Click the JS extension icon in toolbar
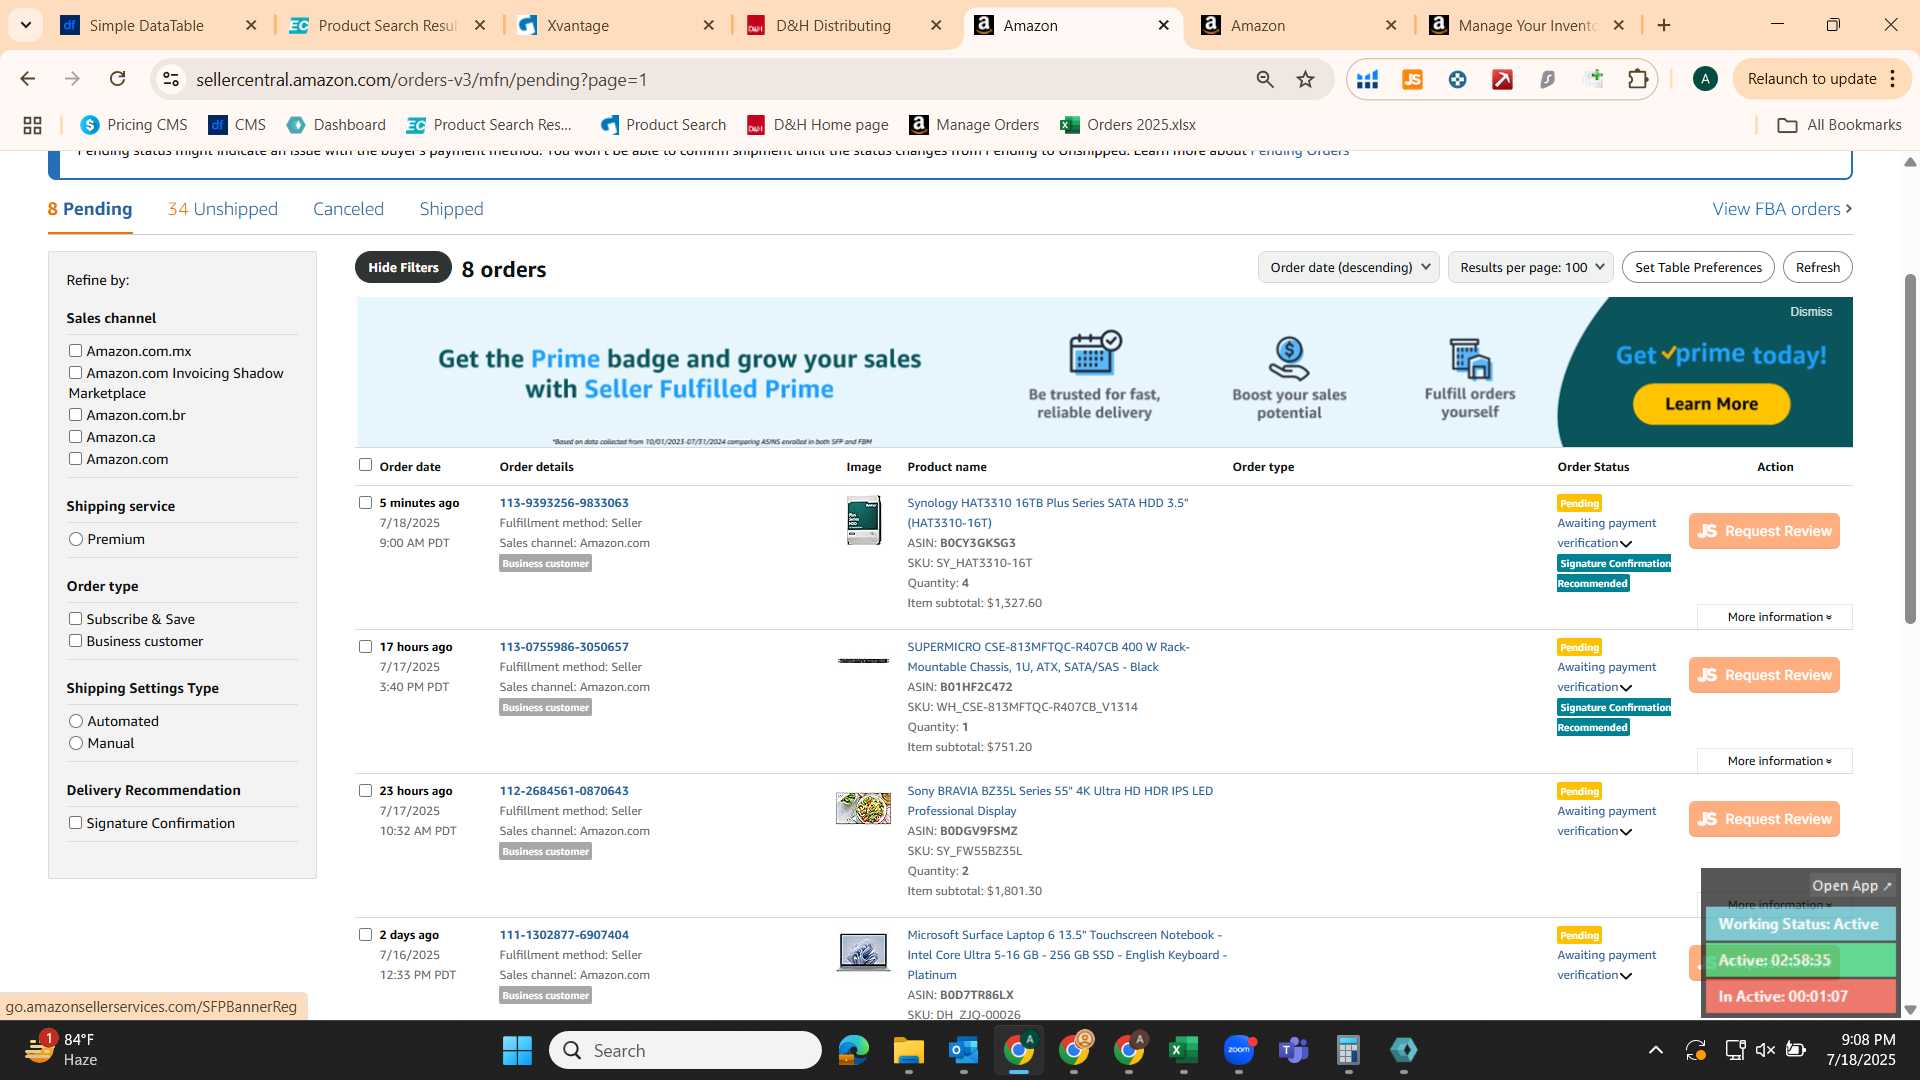The image size is (1920, 1080). (1412, 79)
